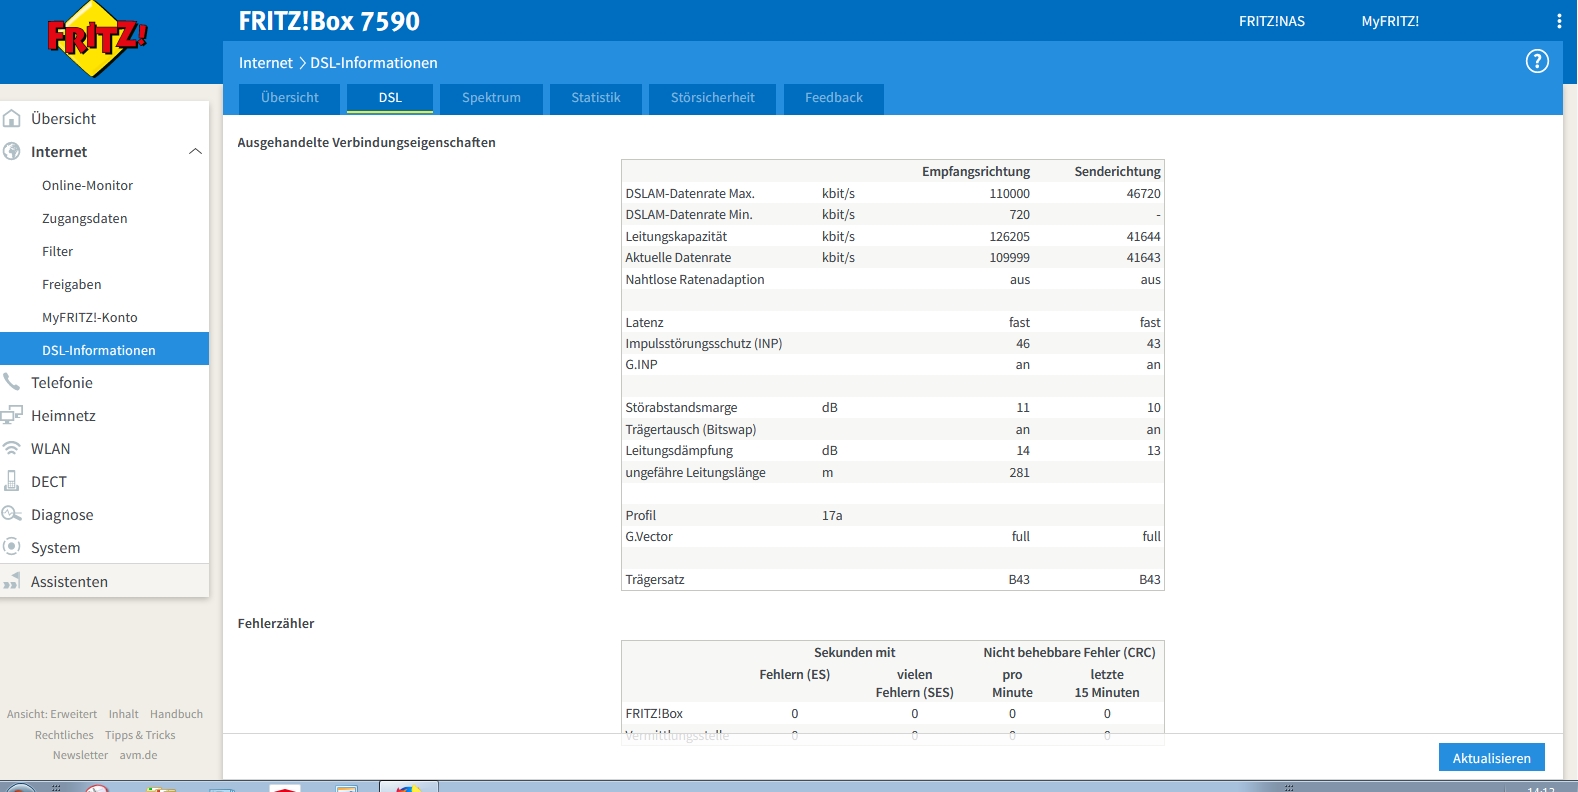Image resolution: width=1578 pixels, height=792 pixels.
Task: Select the value 46720 in Senderichtung
Action: pos(1143,194)
